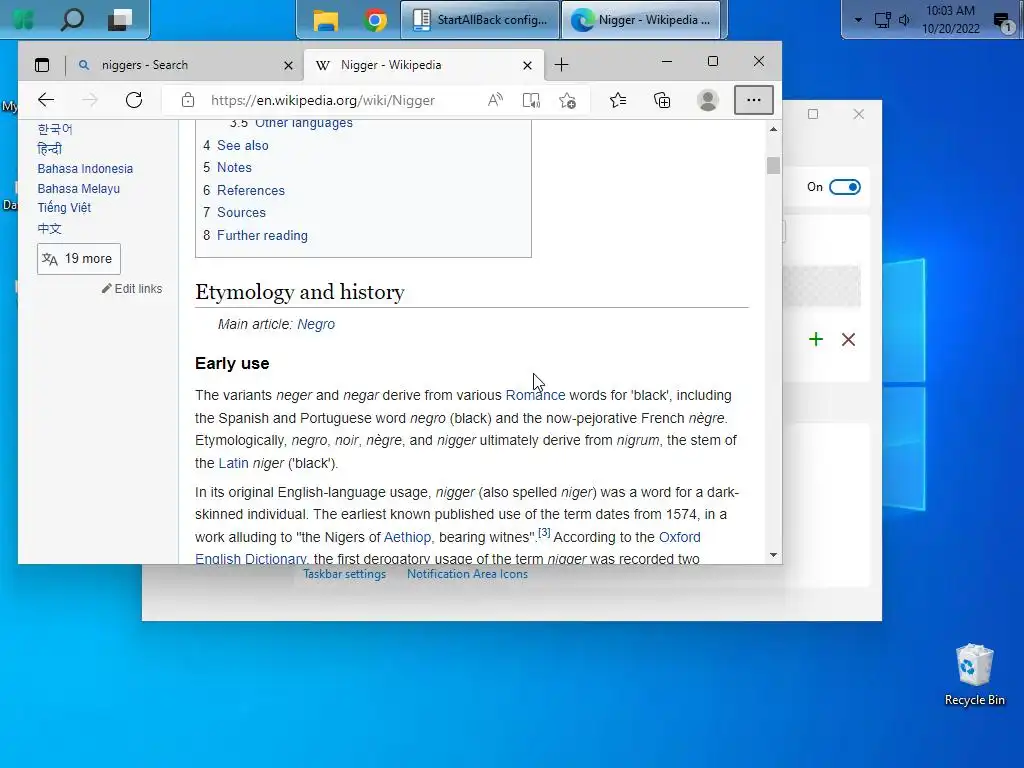Launch File Explorer from taskbar
The image size is (1024, 768).
325,20
